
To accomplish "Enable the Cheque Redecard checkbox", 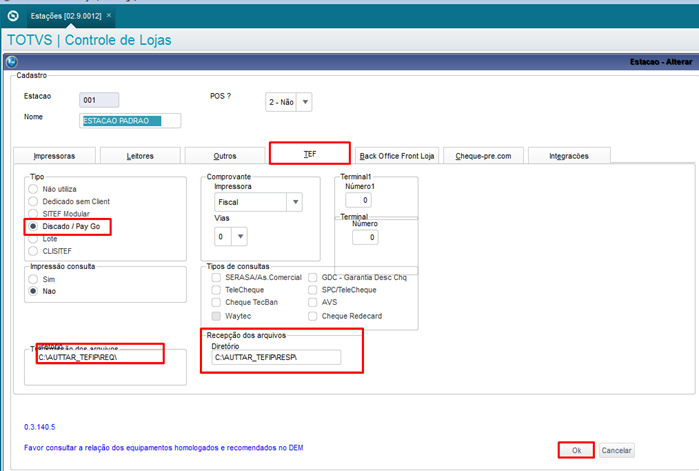I will click(x=313, y=316).
